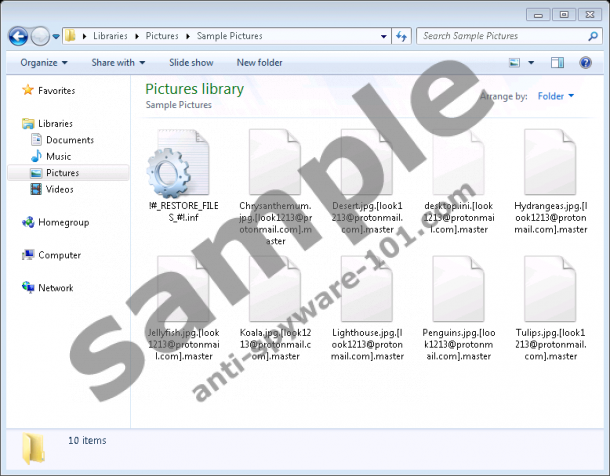Open the Organize dropdown menu
This screenshot has height=476, width=610.
(x=43, y=62)
